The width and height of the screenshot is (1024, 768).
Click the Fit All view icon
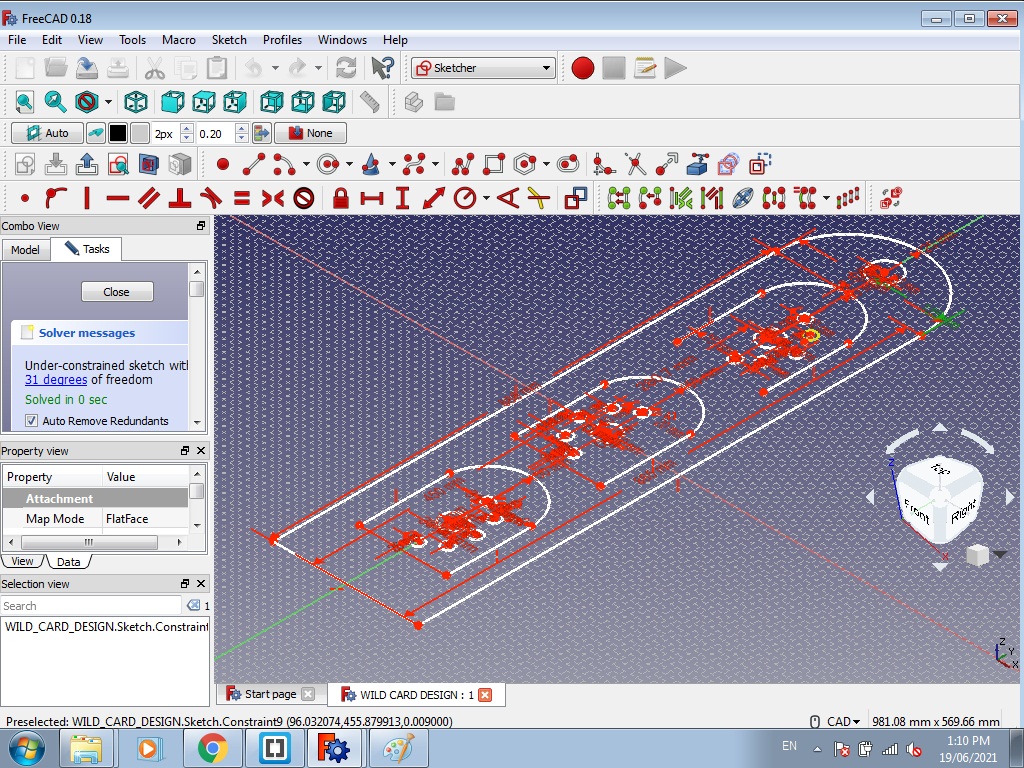click(x=25, y=102)
